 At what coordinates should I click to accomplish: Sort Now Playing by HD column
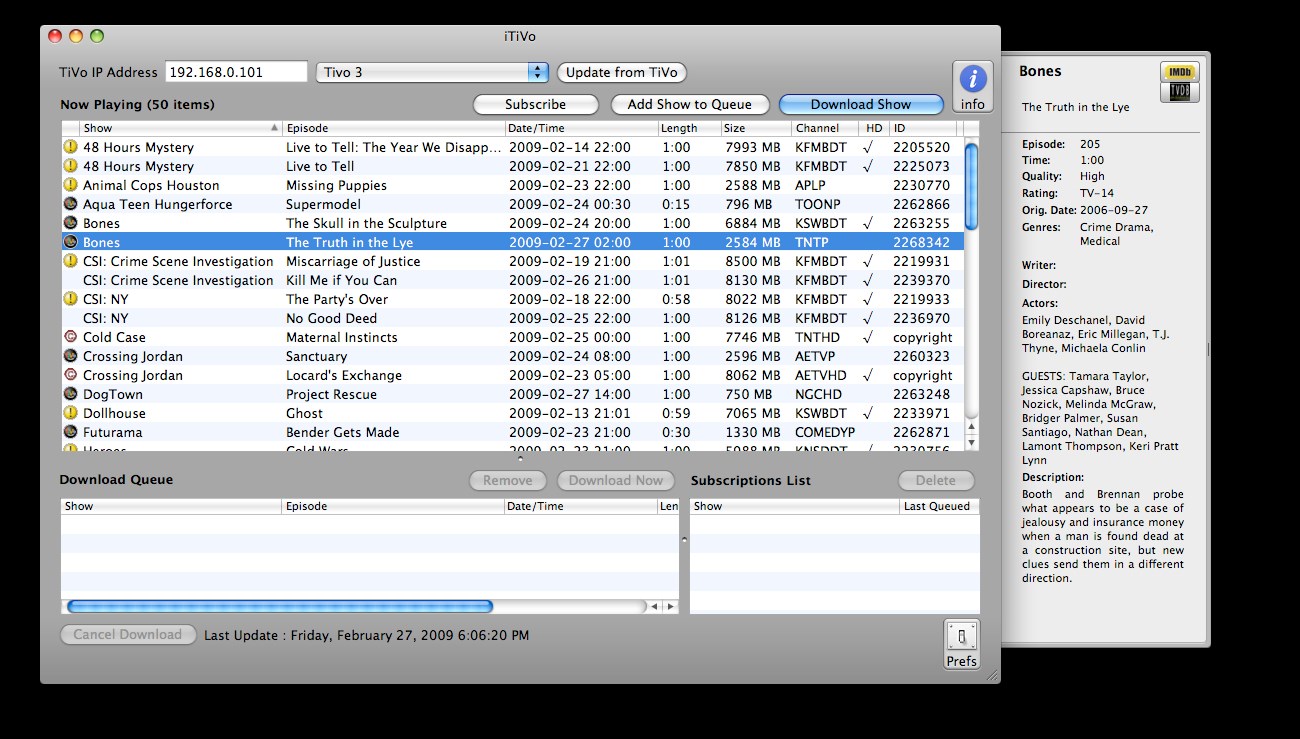click(x=874, y=128)
